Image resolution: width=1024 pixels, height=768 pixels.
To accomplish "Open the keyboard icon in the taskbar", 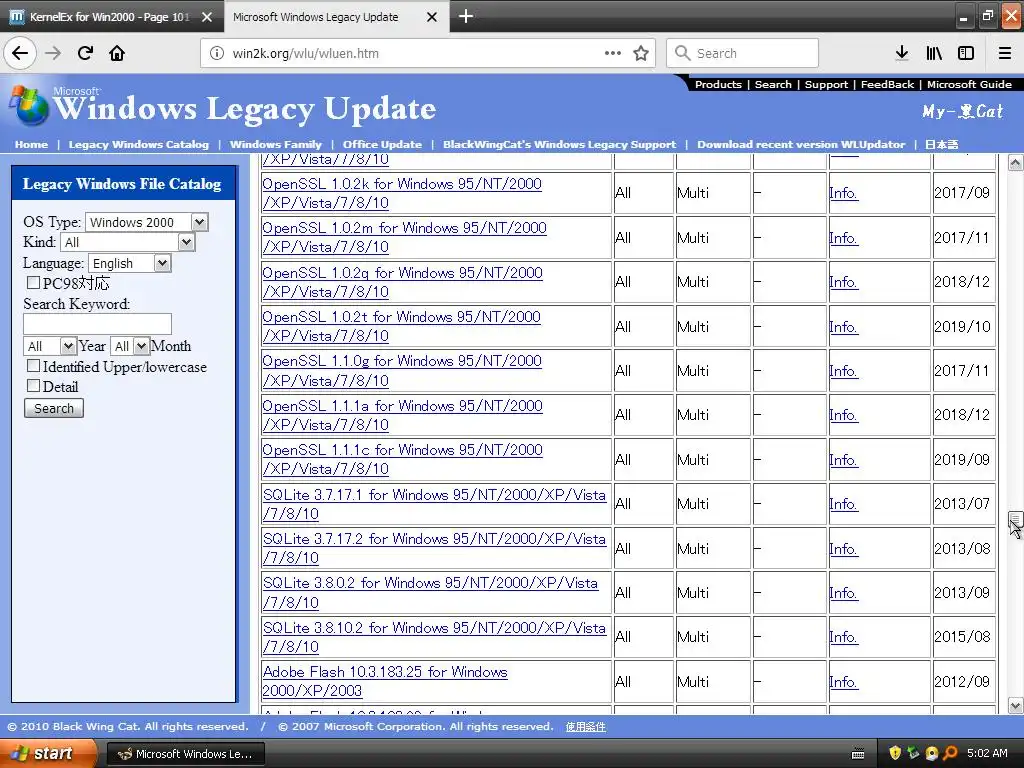I will pyautogui.click(x=858, y=754).
